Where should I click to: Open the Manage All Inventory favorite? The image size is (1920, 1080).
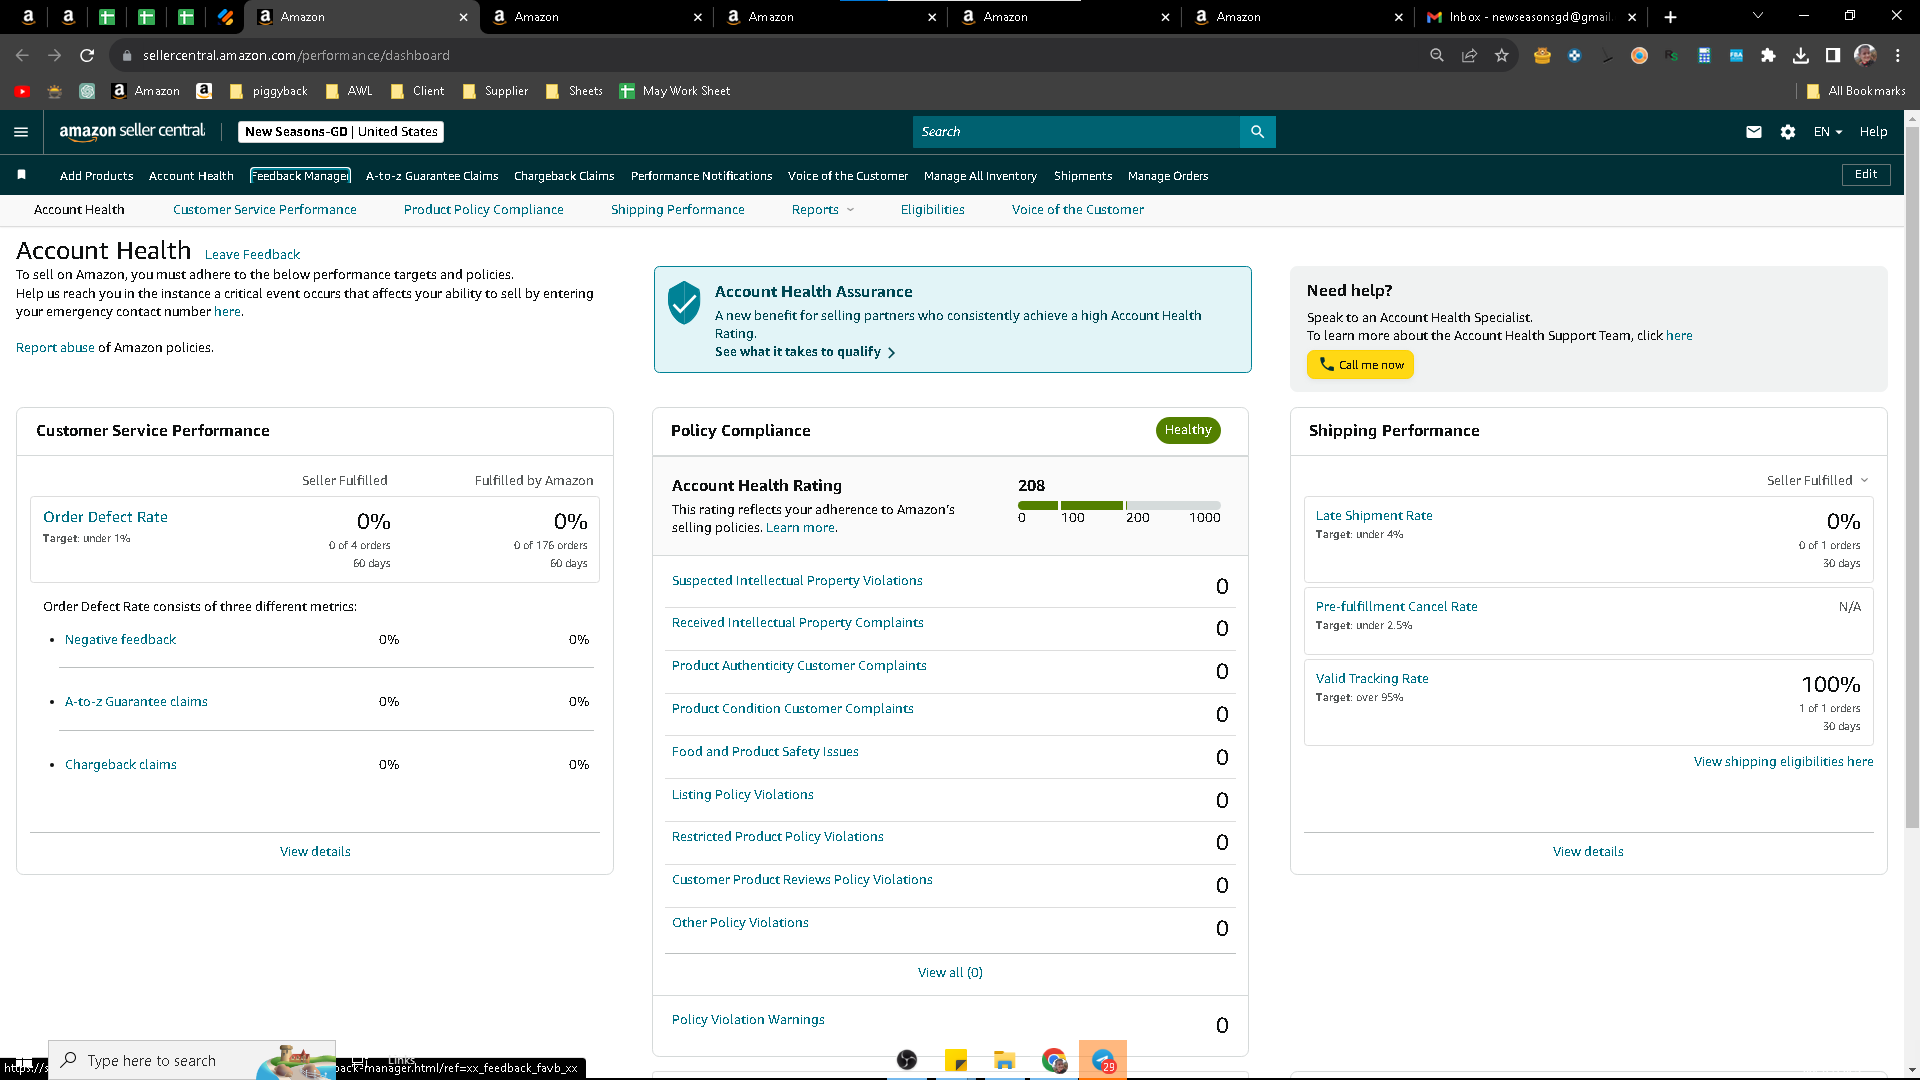pyautogui.click(x=980, y=176)
